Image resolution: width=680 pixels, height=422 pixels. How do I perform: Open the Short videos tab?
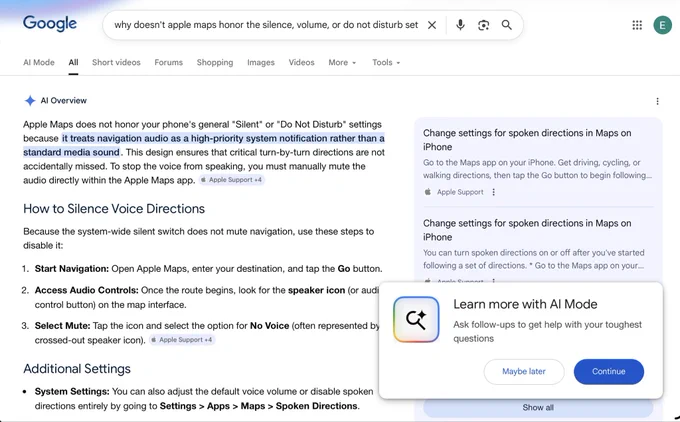(x=116, y=62)
